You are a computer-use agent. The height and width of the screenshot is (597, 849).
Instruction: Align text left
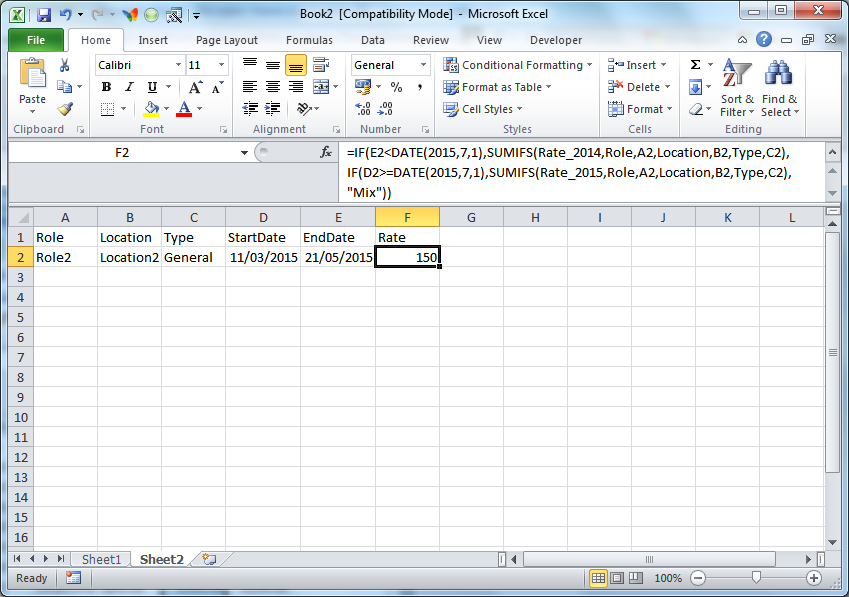tap(250, 87)
